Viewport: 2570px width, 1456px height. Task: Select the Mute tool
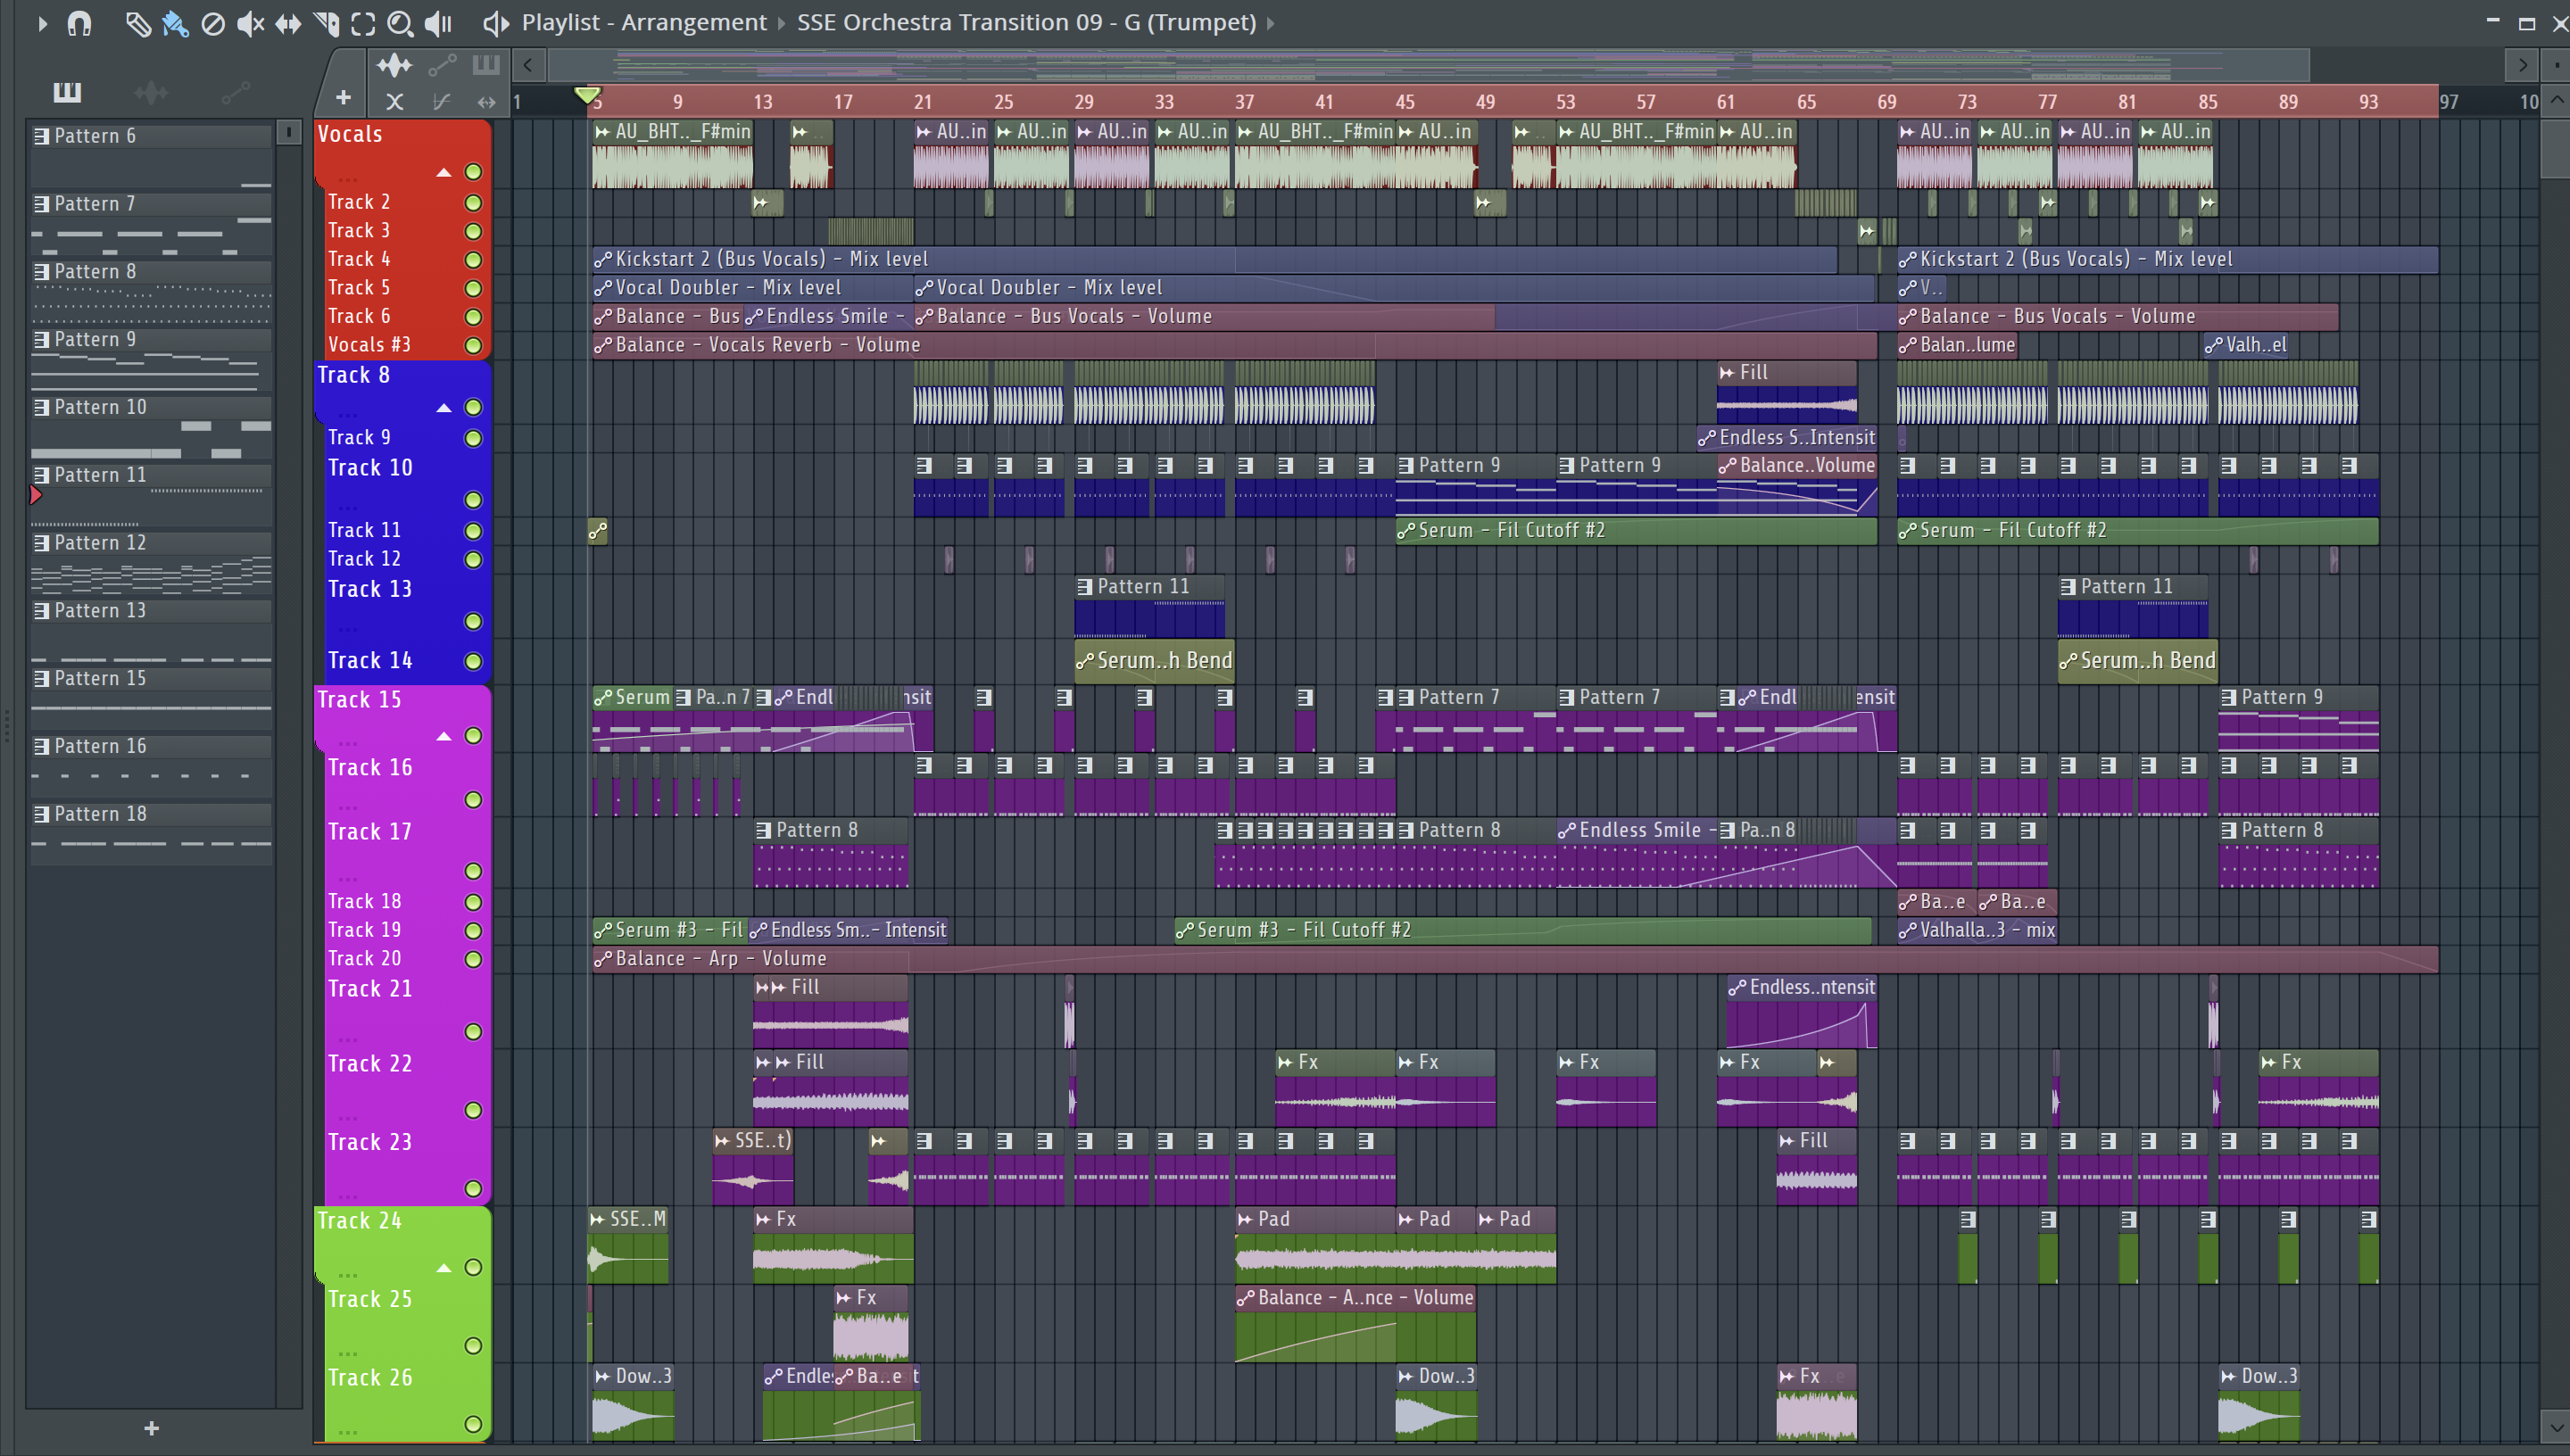(x=250, y=23)
